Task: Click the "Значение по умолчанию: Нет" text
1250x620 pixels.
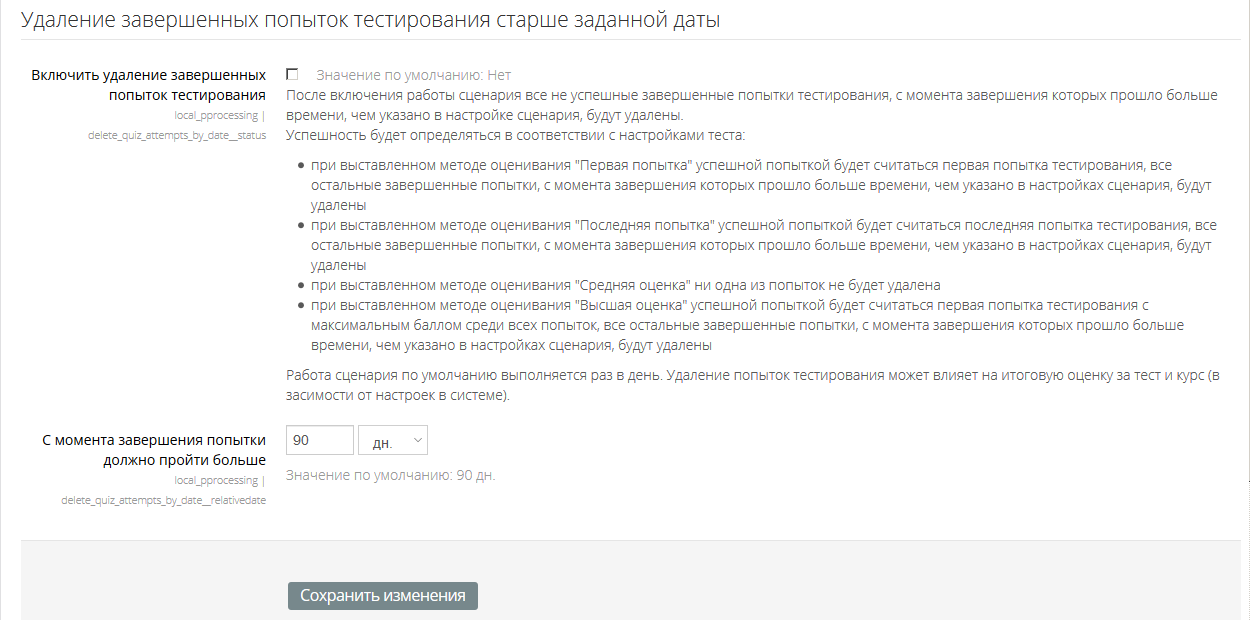Action: pos(413,75)
